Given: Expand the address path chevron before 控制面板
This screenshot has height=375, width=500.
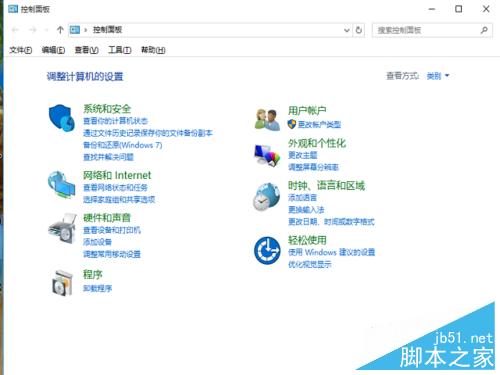Looking at the screenshot, I should point(86,30).
